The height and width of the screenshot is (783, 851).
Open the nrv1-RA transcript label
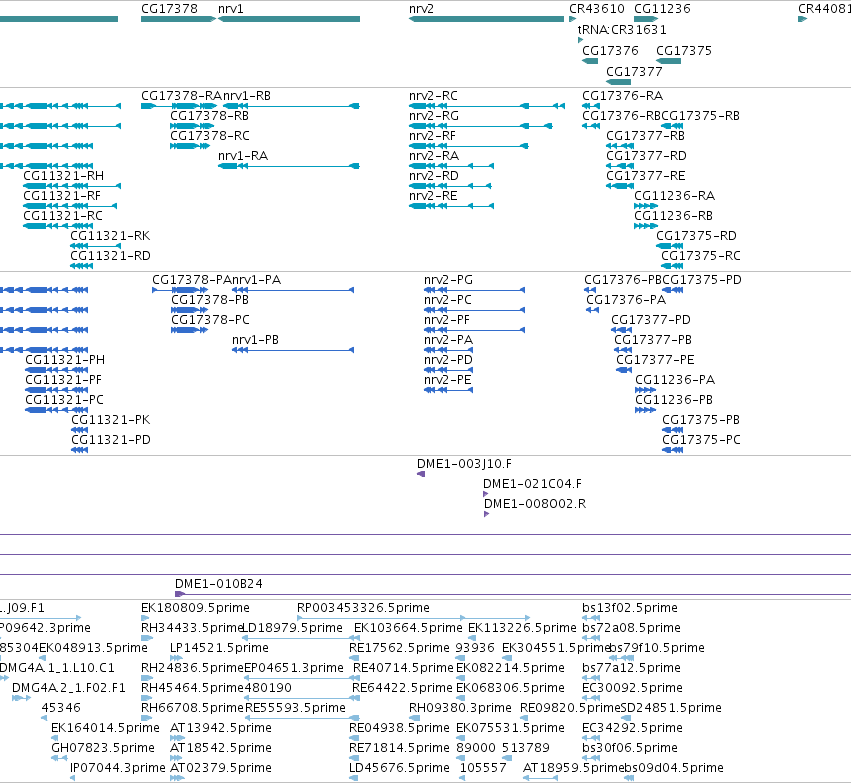[243, 156]
